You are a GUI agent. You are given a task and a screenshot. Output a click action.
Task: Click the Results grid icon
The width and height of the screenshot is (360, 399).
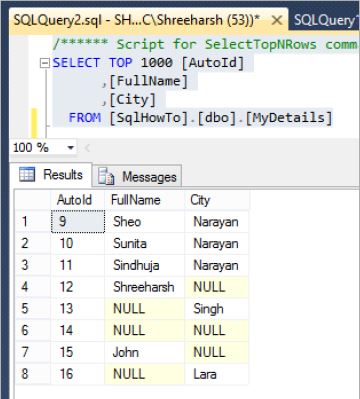tap(27, 175)
